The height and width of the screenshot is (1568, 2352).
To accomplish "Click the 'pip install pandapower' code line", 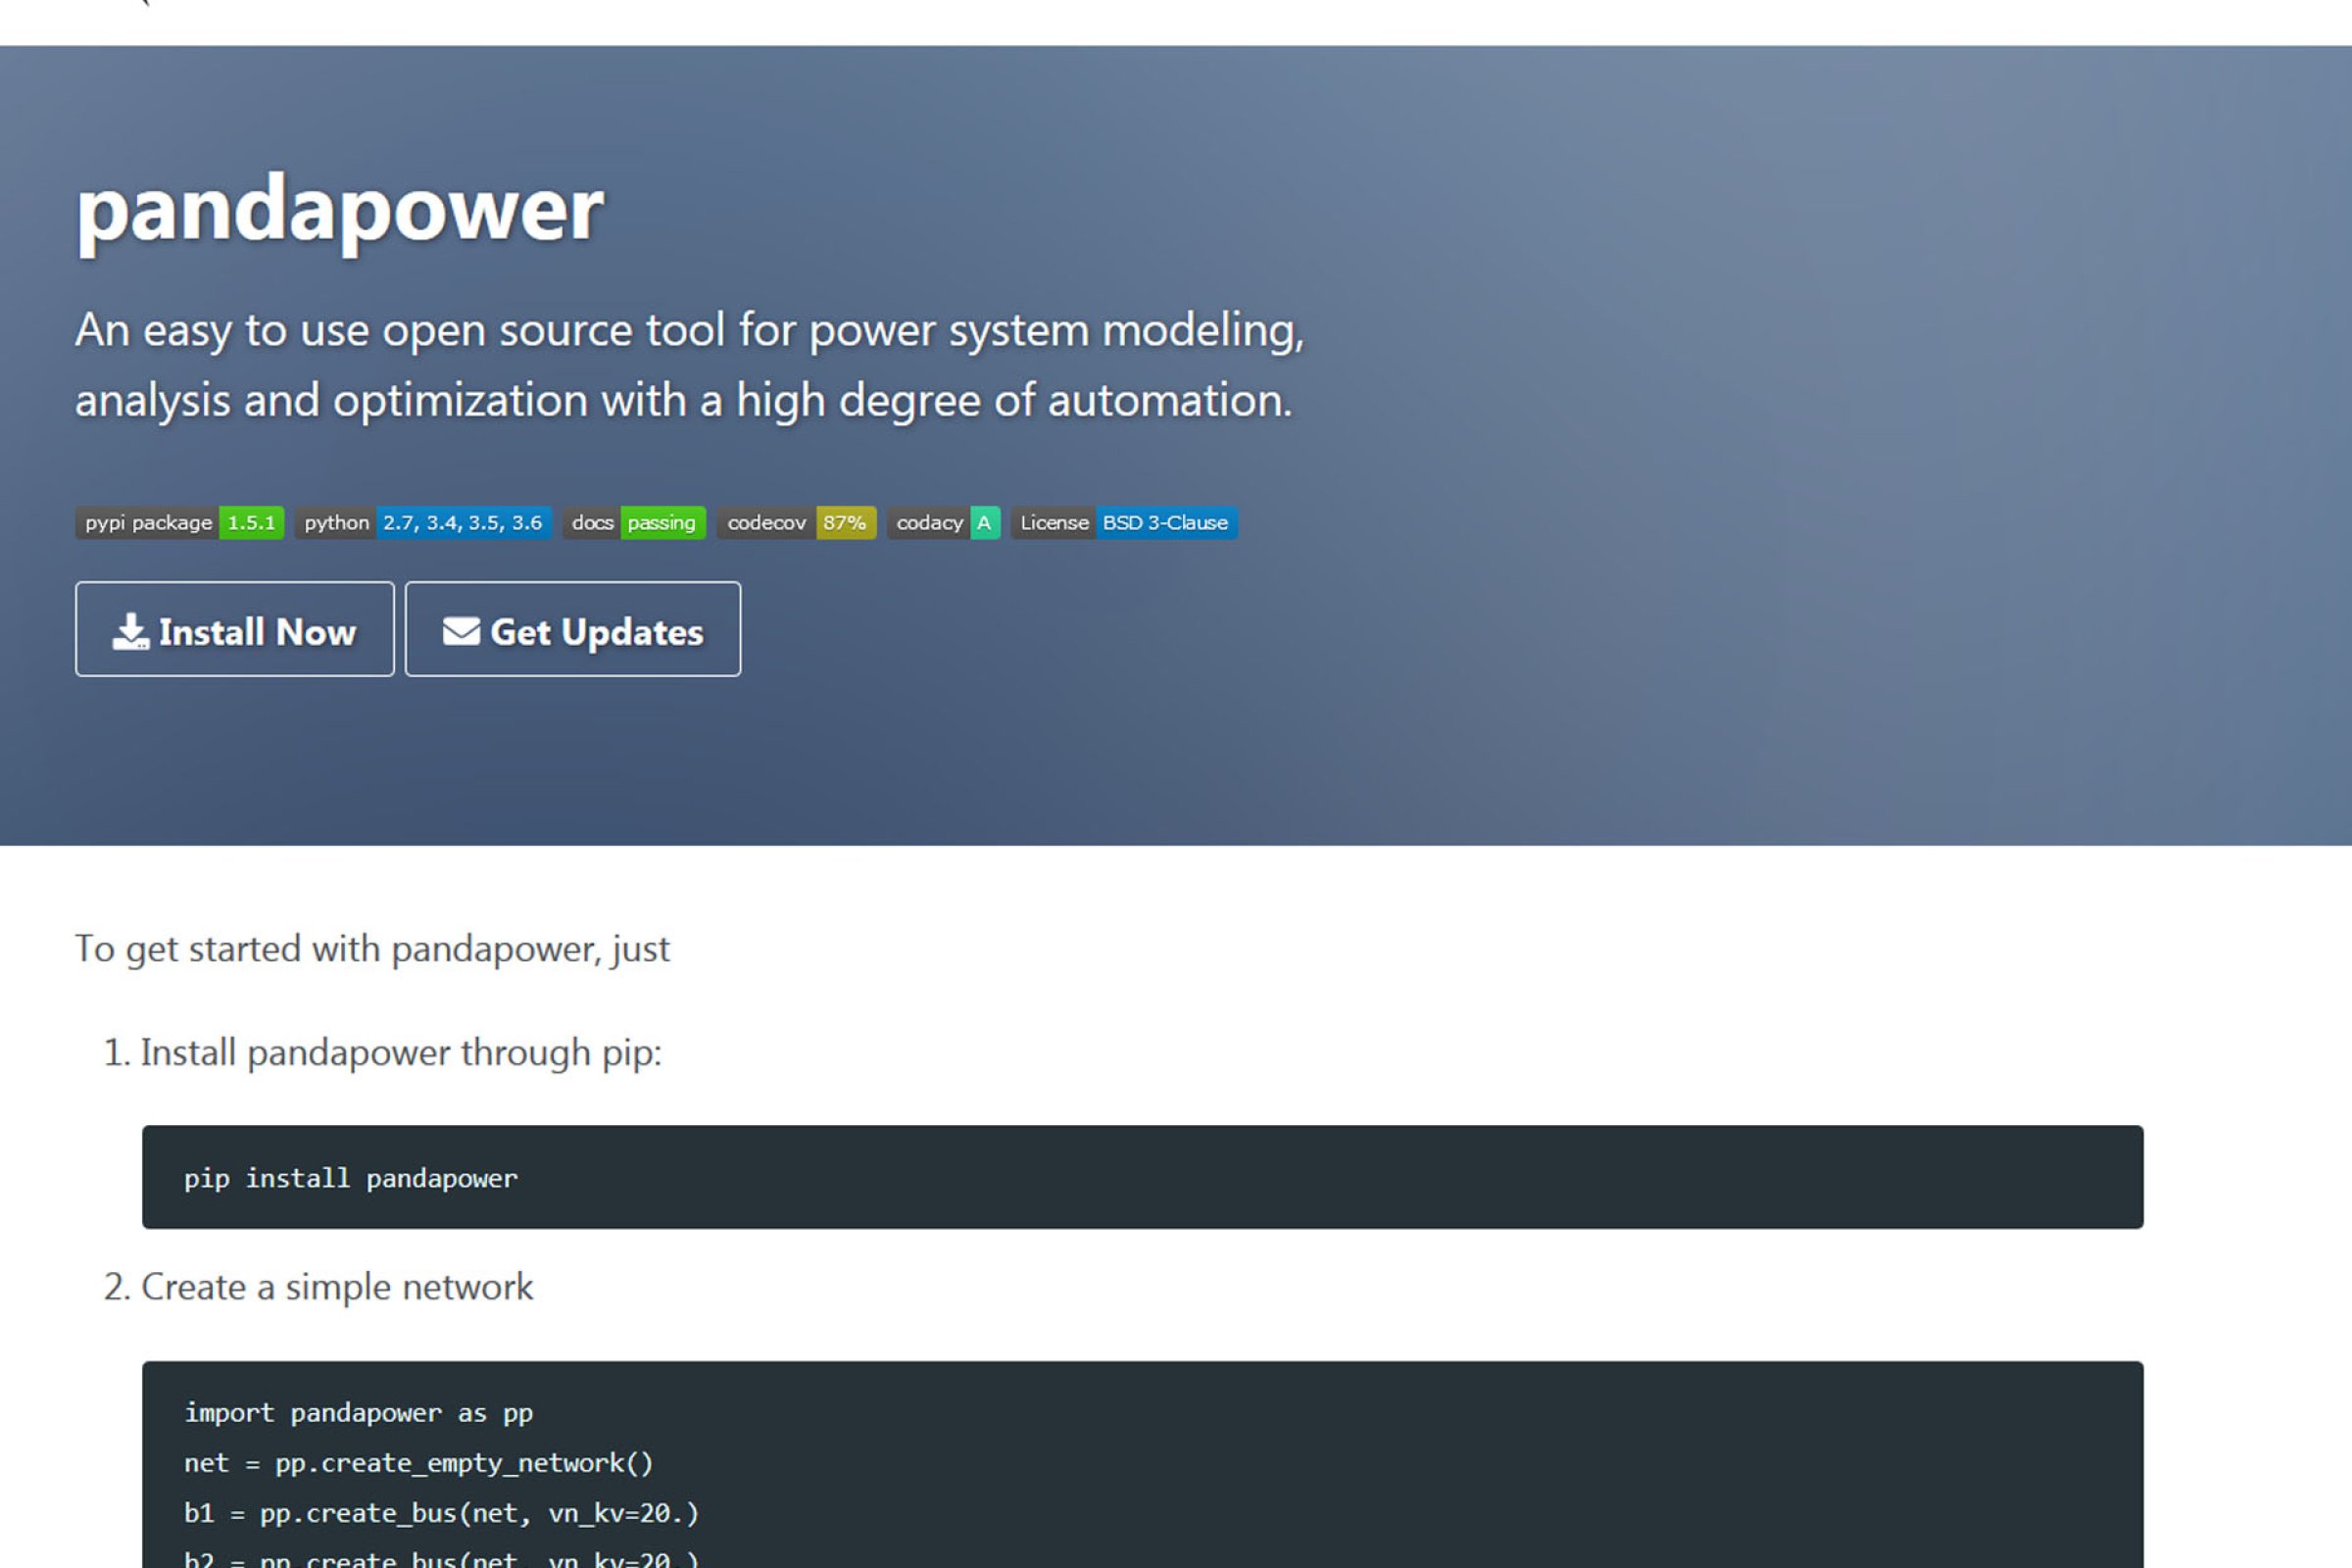I will pos(351,1179).
